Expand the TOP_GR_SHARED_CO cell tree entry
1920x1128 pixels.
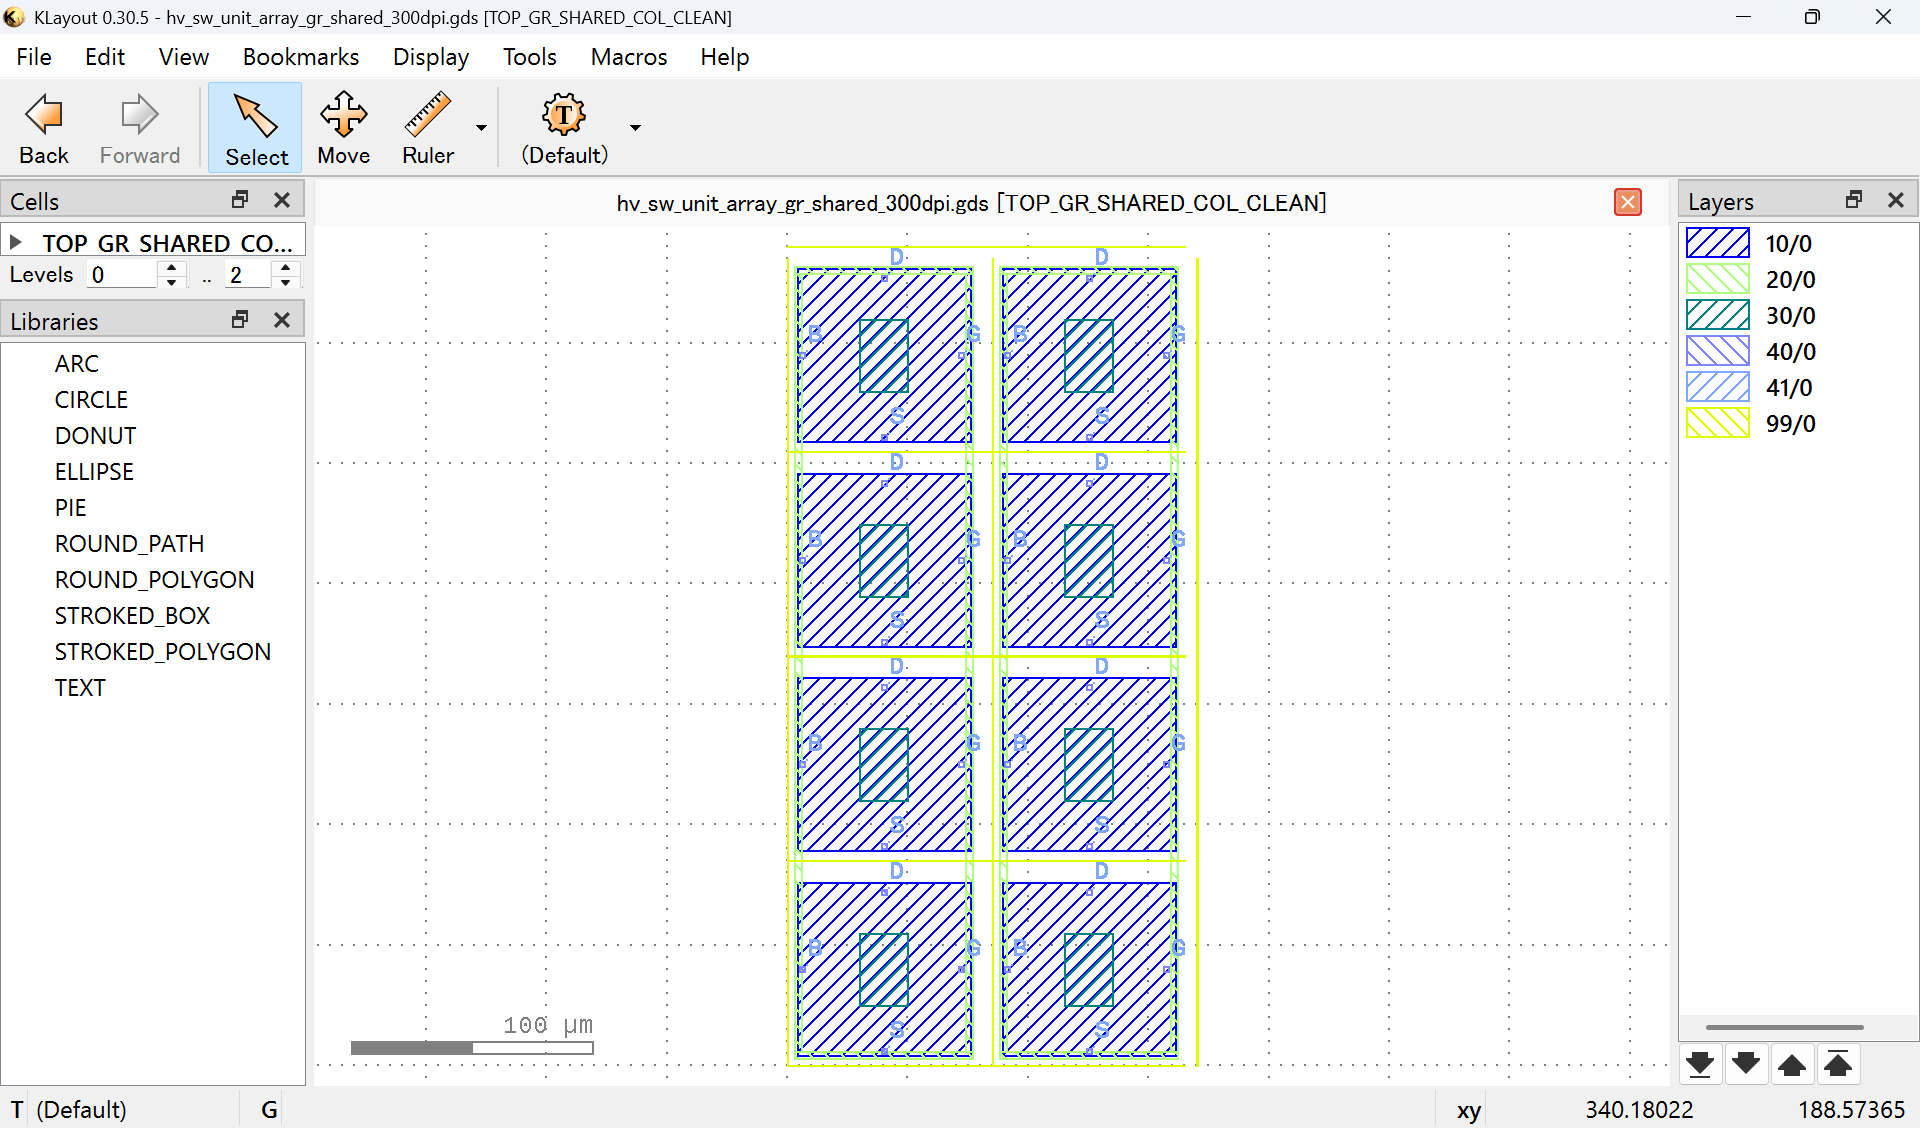[15, 241]
